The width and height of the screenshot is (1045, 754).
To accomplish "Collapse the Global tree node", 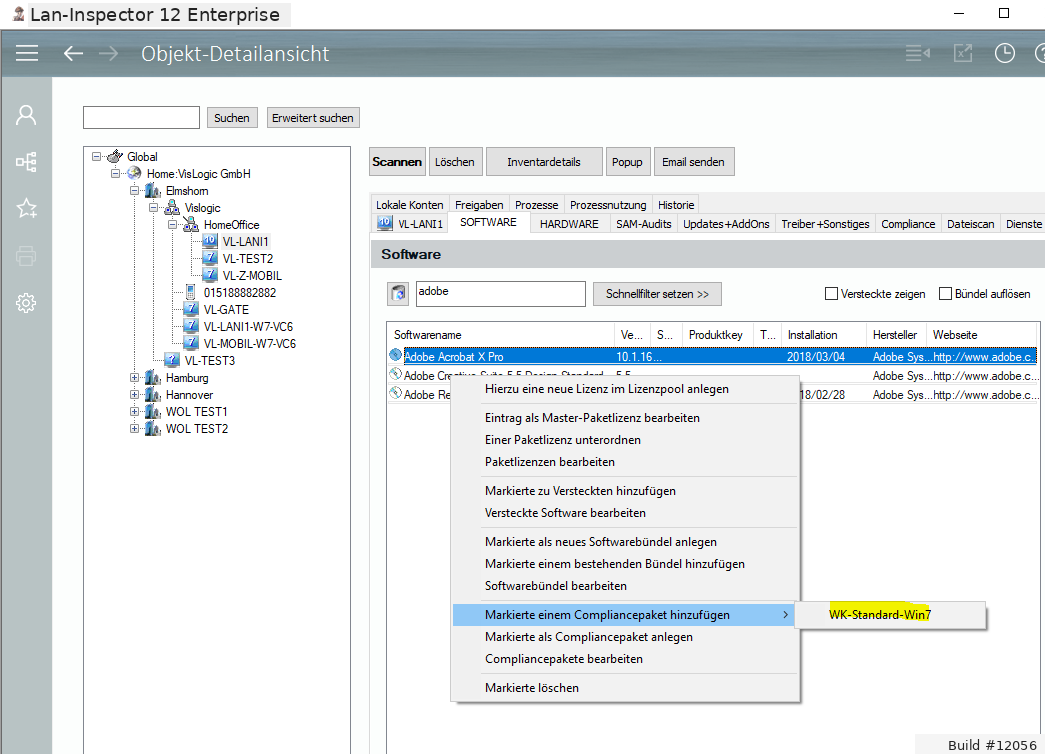I will (97, 156).
